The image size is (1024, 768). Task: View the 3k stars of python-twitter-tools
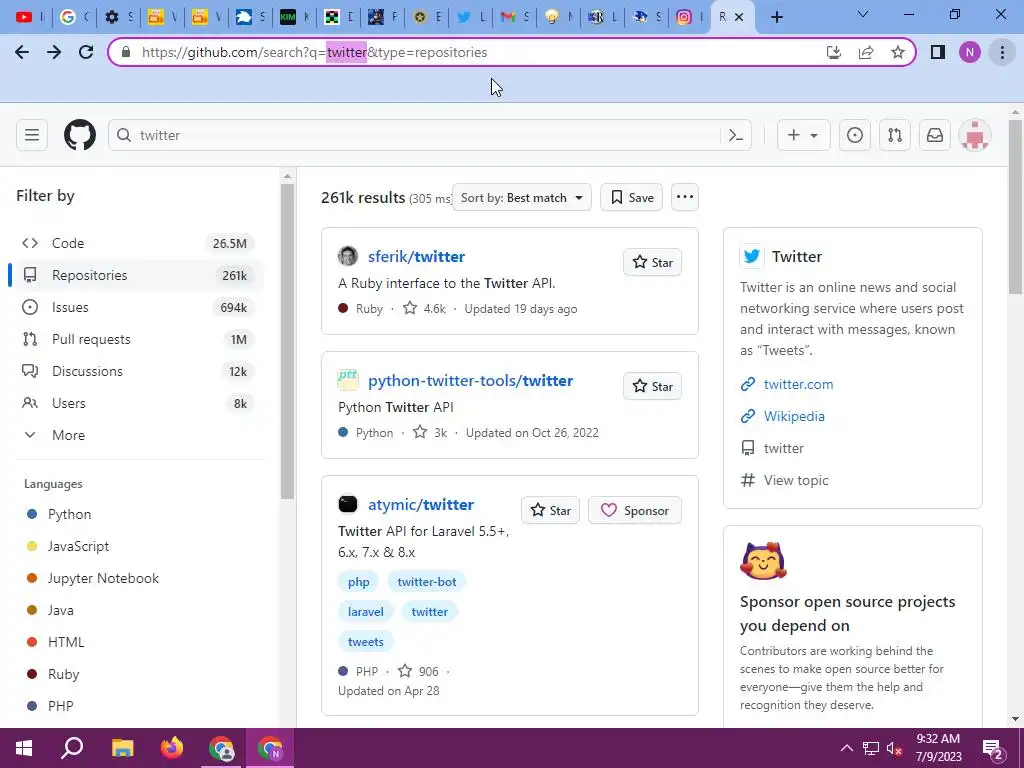point(430,432)
